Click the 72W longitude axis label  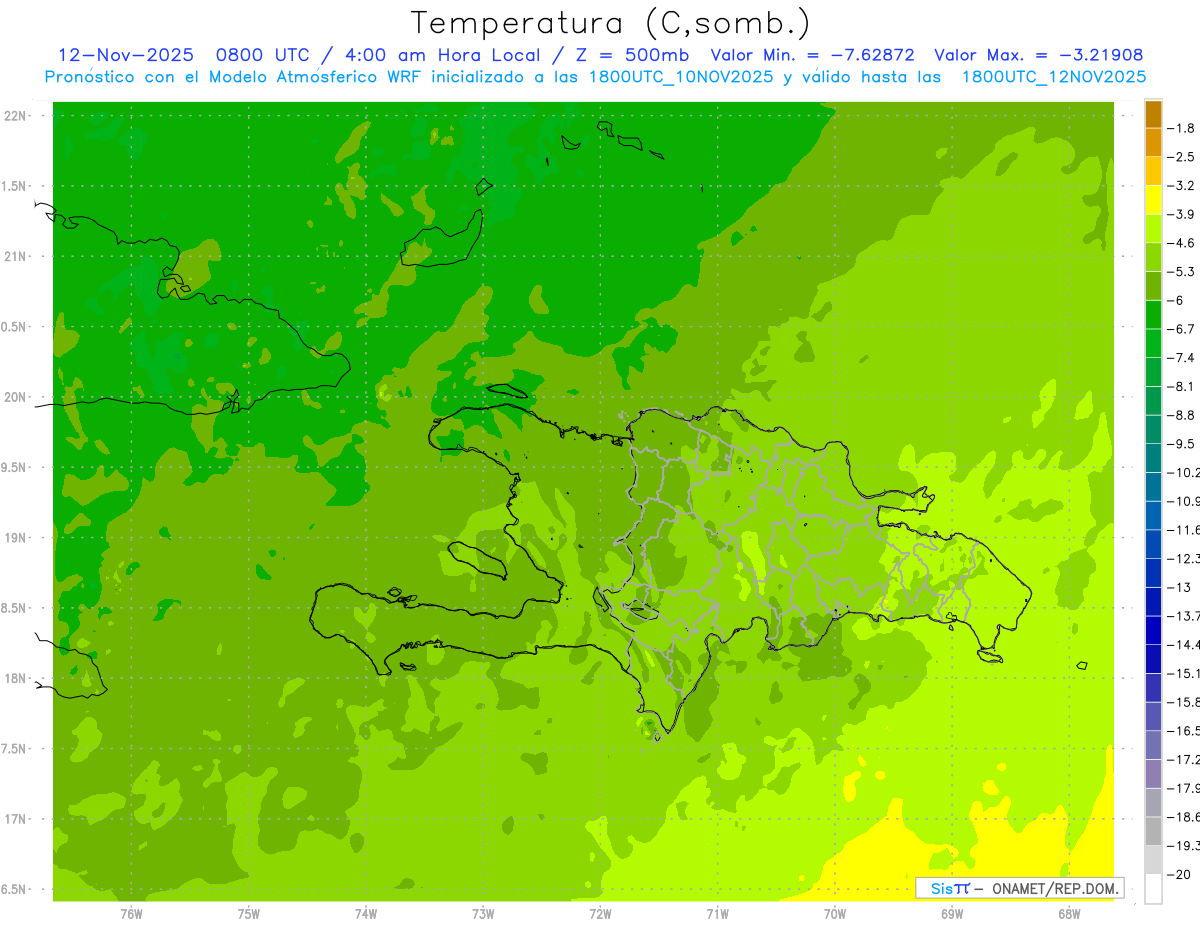[x=600, y=913]
